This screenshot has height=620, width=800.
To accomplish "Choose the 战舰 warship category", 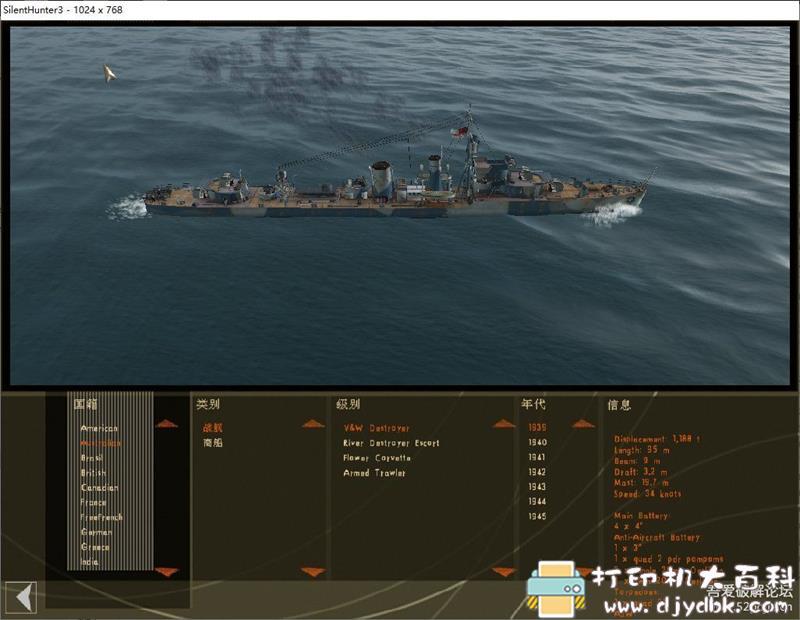I will [x=213, y=428].
